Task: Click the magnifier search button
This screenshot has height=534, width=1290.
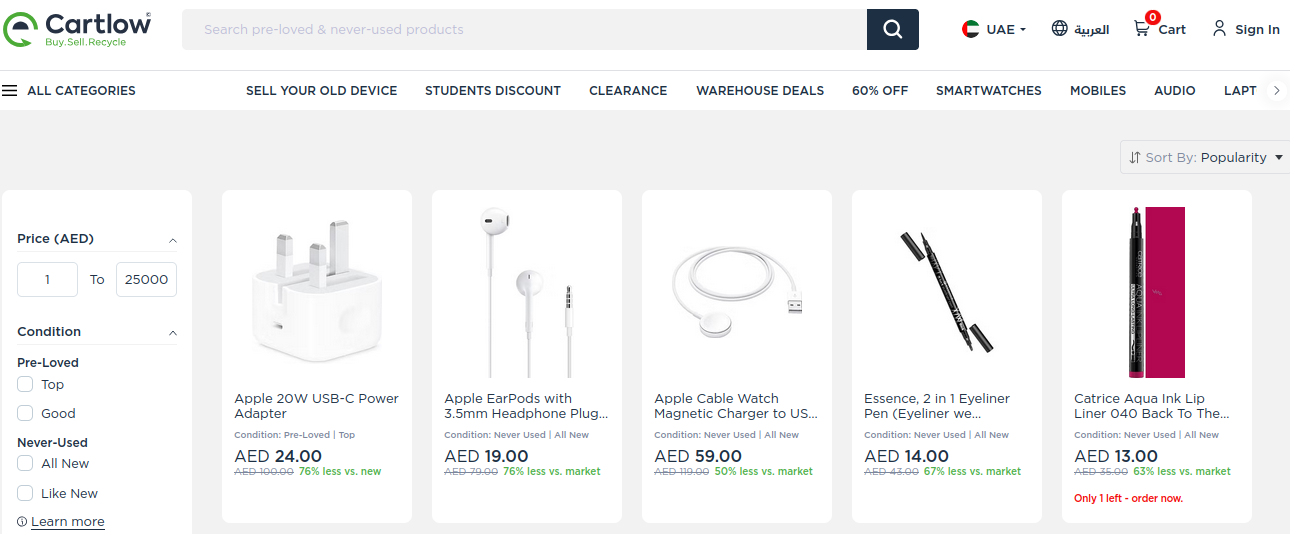Action: click(x=892, y=29)
